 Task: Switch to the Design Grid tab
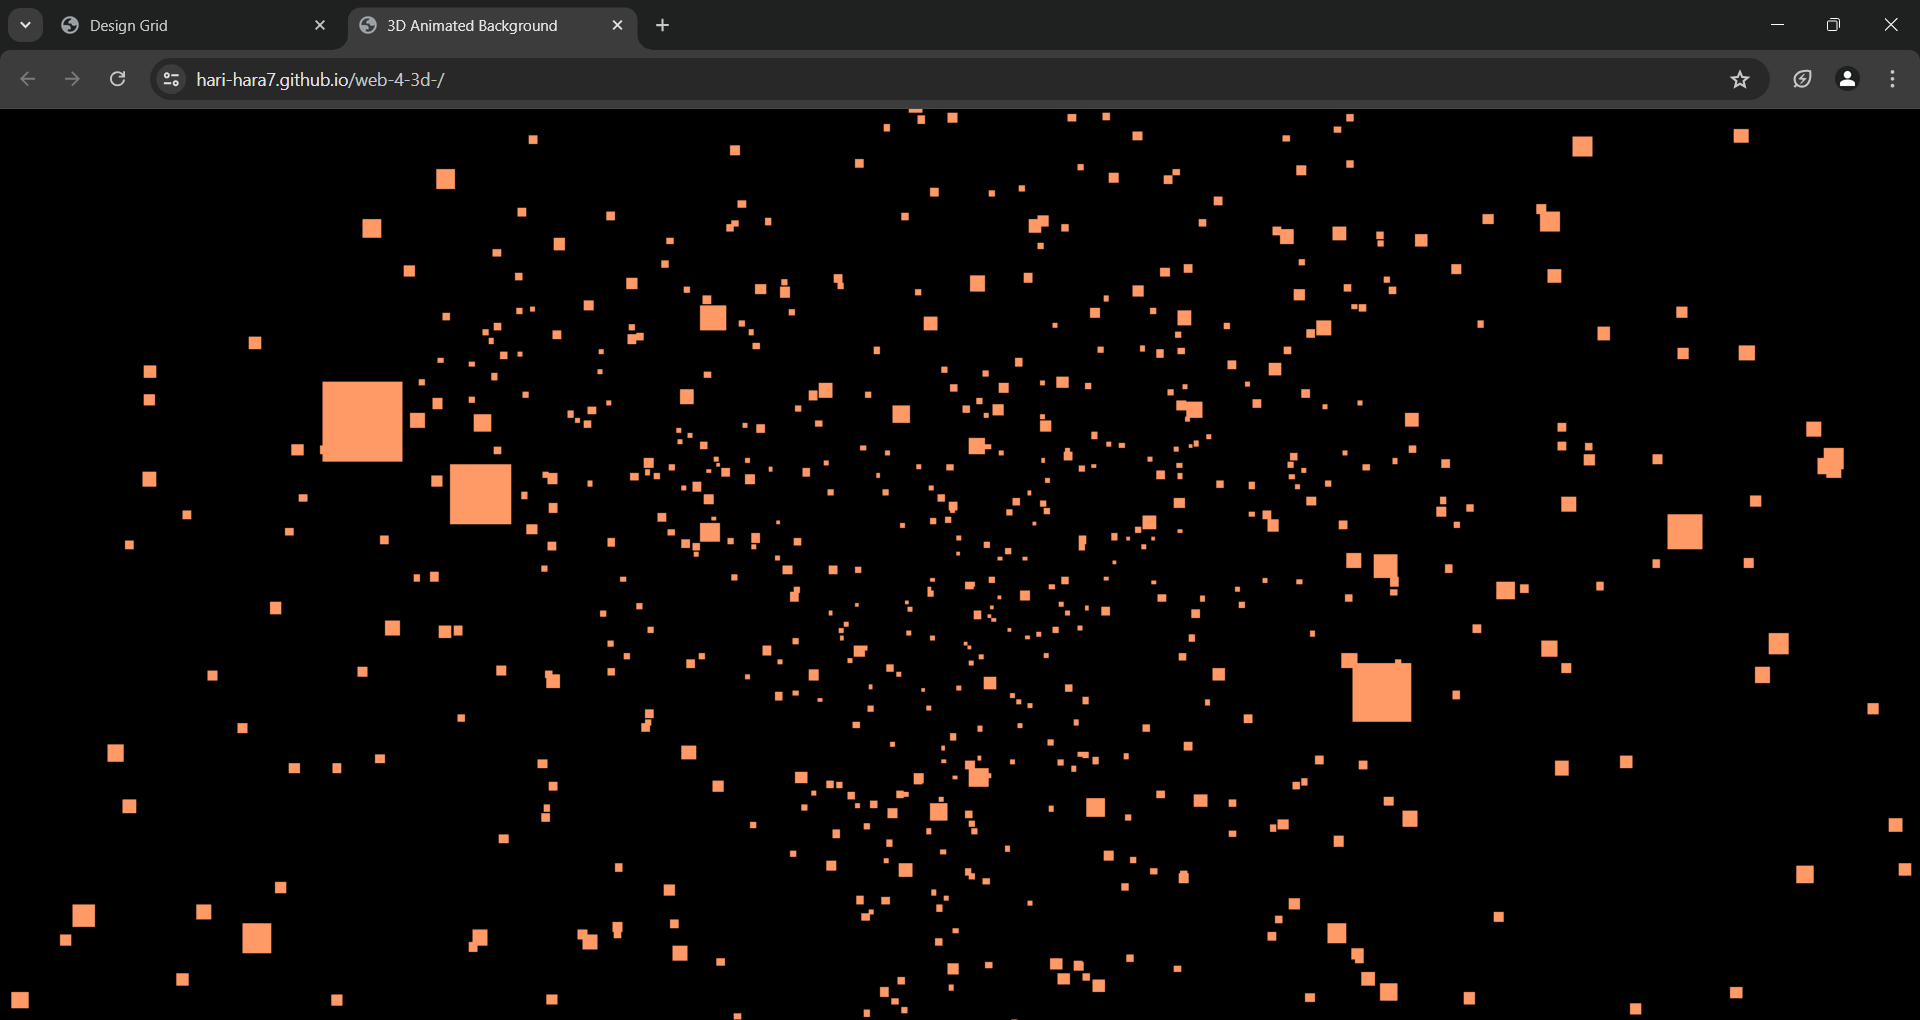(195, 25)
